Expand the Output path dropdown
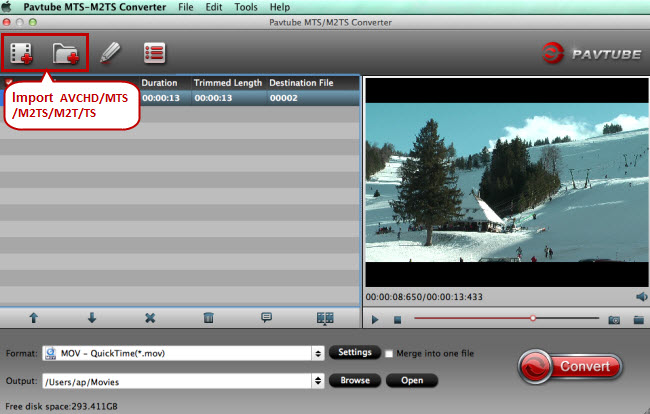The image size is (650, 414). click(x=318, y=381)
